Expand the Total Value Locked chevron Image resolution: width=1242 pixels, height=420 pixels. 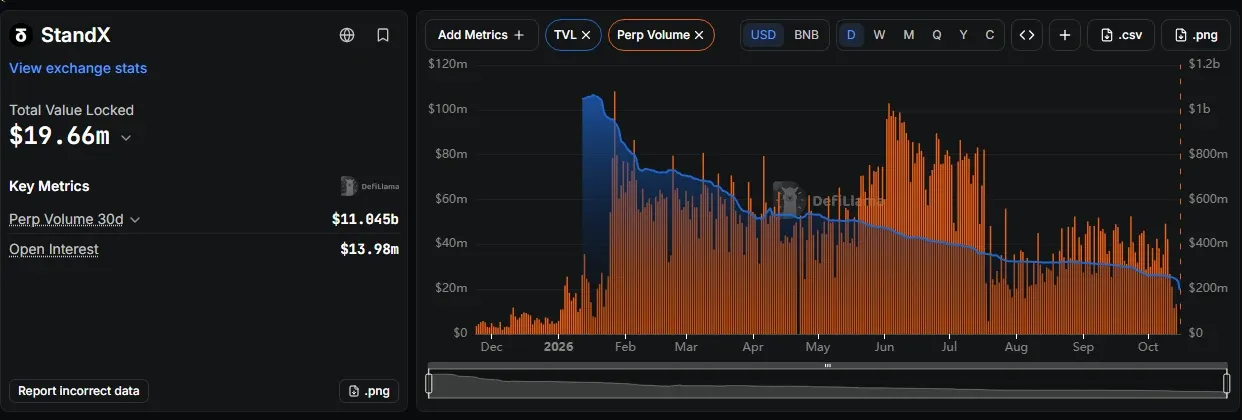(126, 139)
